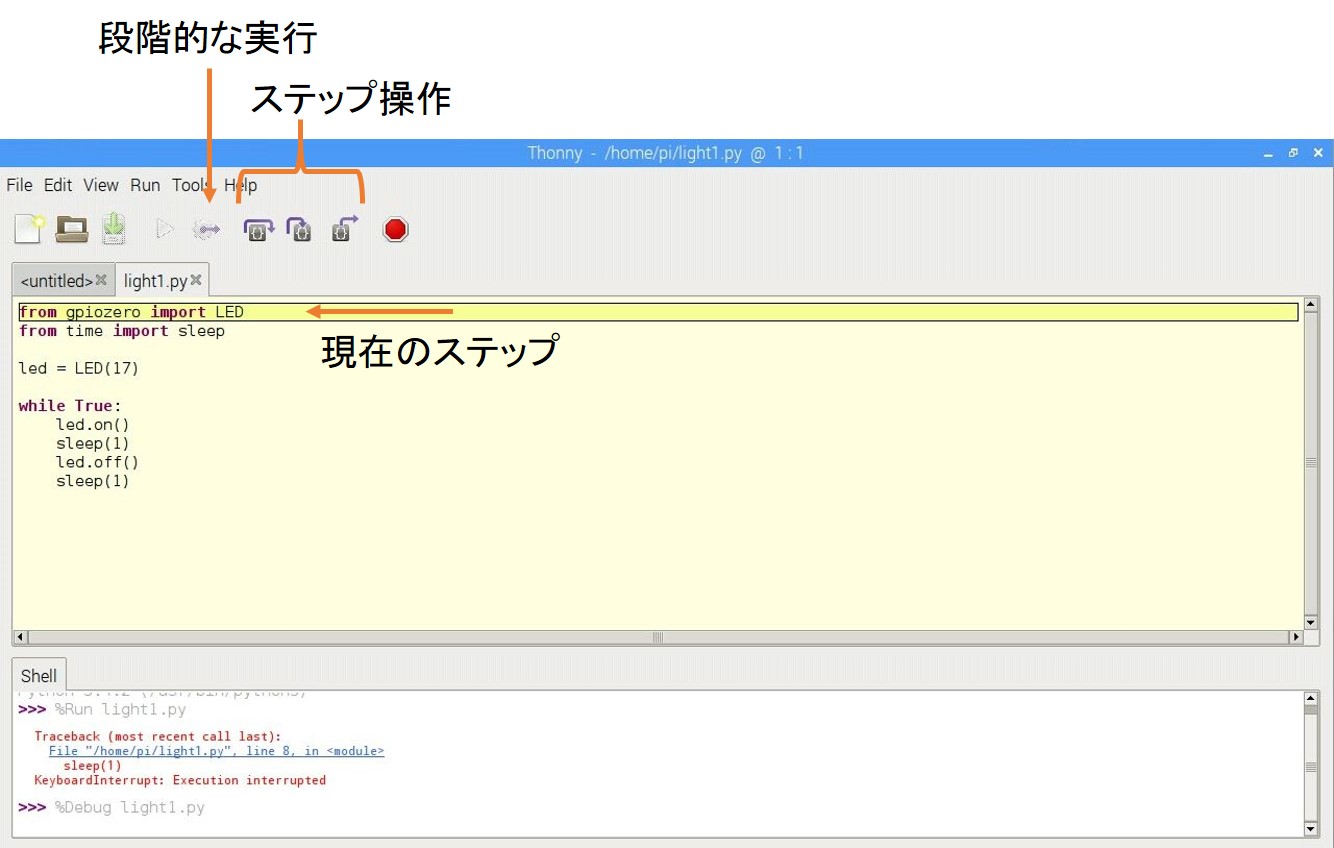The height and width of the screenshot is (848, 1334).
Task: Close the <untitled> tab
Action: coord(101,280)
